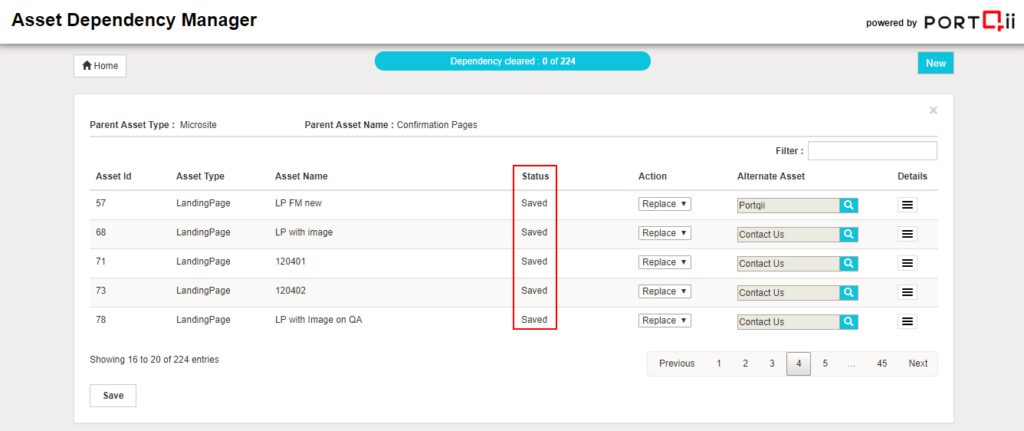The image size is (1024, 431).
Task: Select asset name LP FM new
Action: (298, 203)
